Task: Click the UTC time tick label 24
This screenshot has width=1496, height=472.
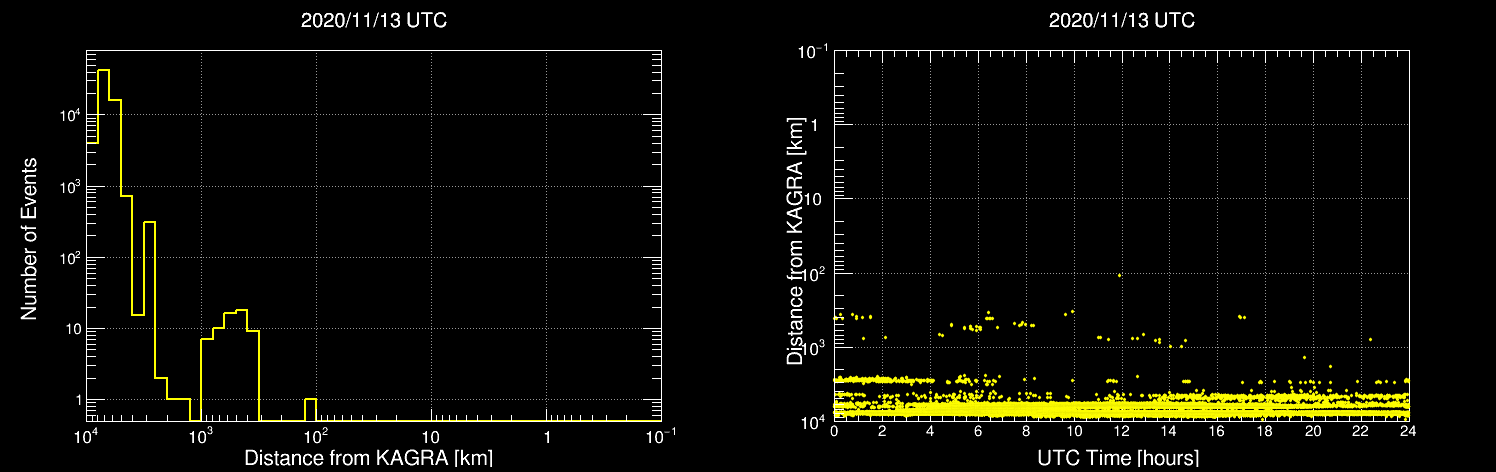Action: pos(1408,433)
